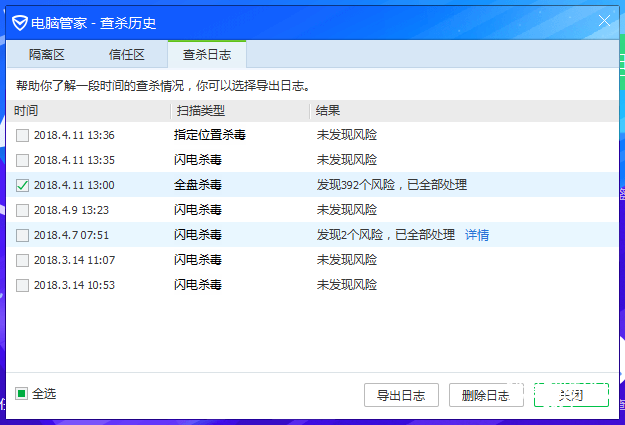Viewport: 625px width, 425px height.
Task: Select the 全盘杀毒 scan type cell
Action: 198,185
